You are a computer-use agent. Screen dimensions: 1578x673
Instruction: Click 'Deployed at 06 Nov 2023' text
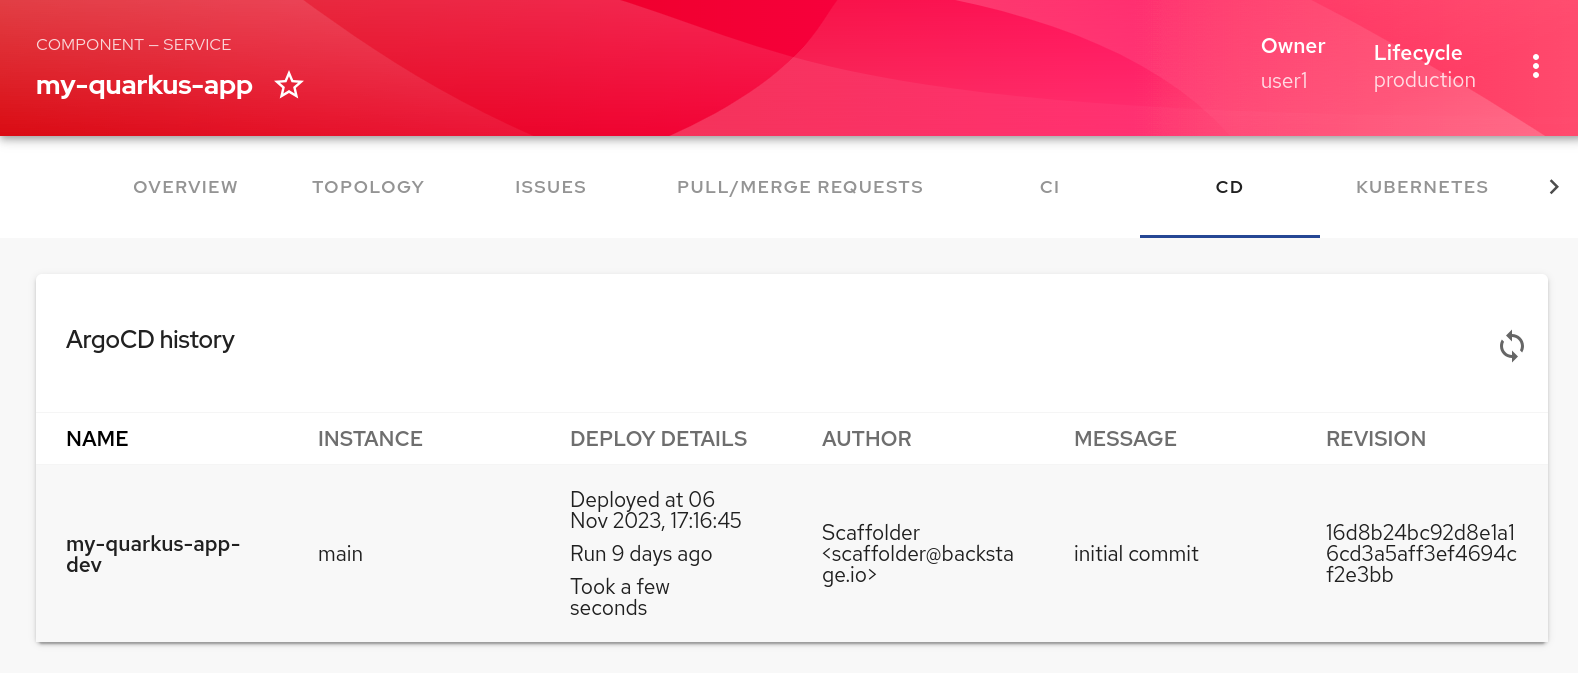pyautogui.click(x=656, y=510)
